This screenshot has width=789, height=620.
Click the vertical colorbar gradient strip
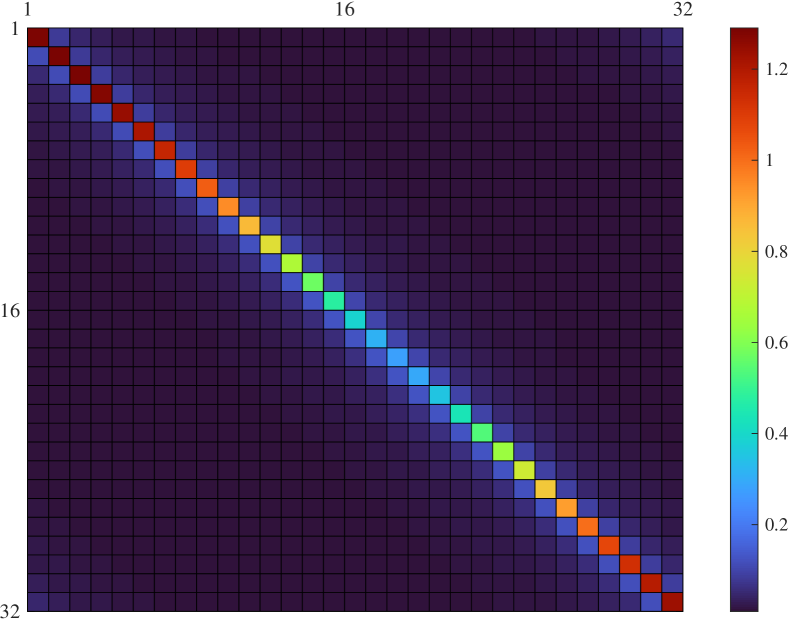pyautogui.click(x=744, y=320)
